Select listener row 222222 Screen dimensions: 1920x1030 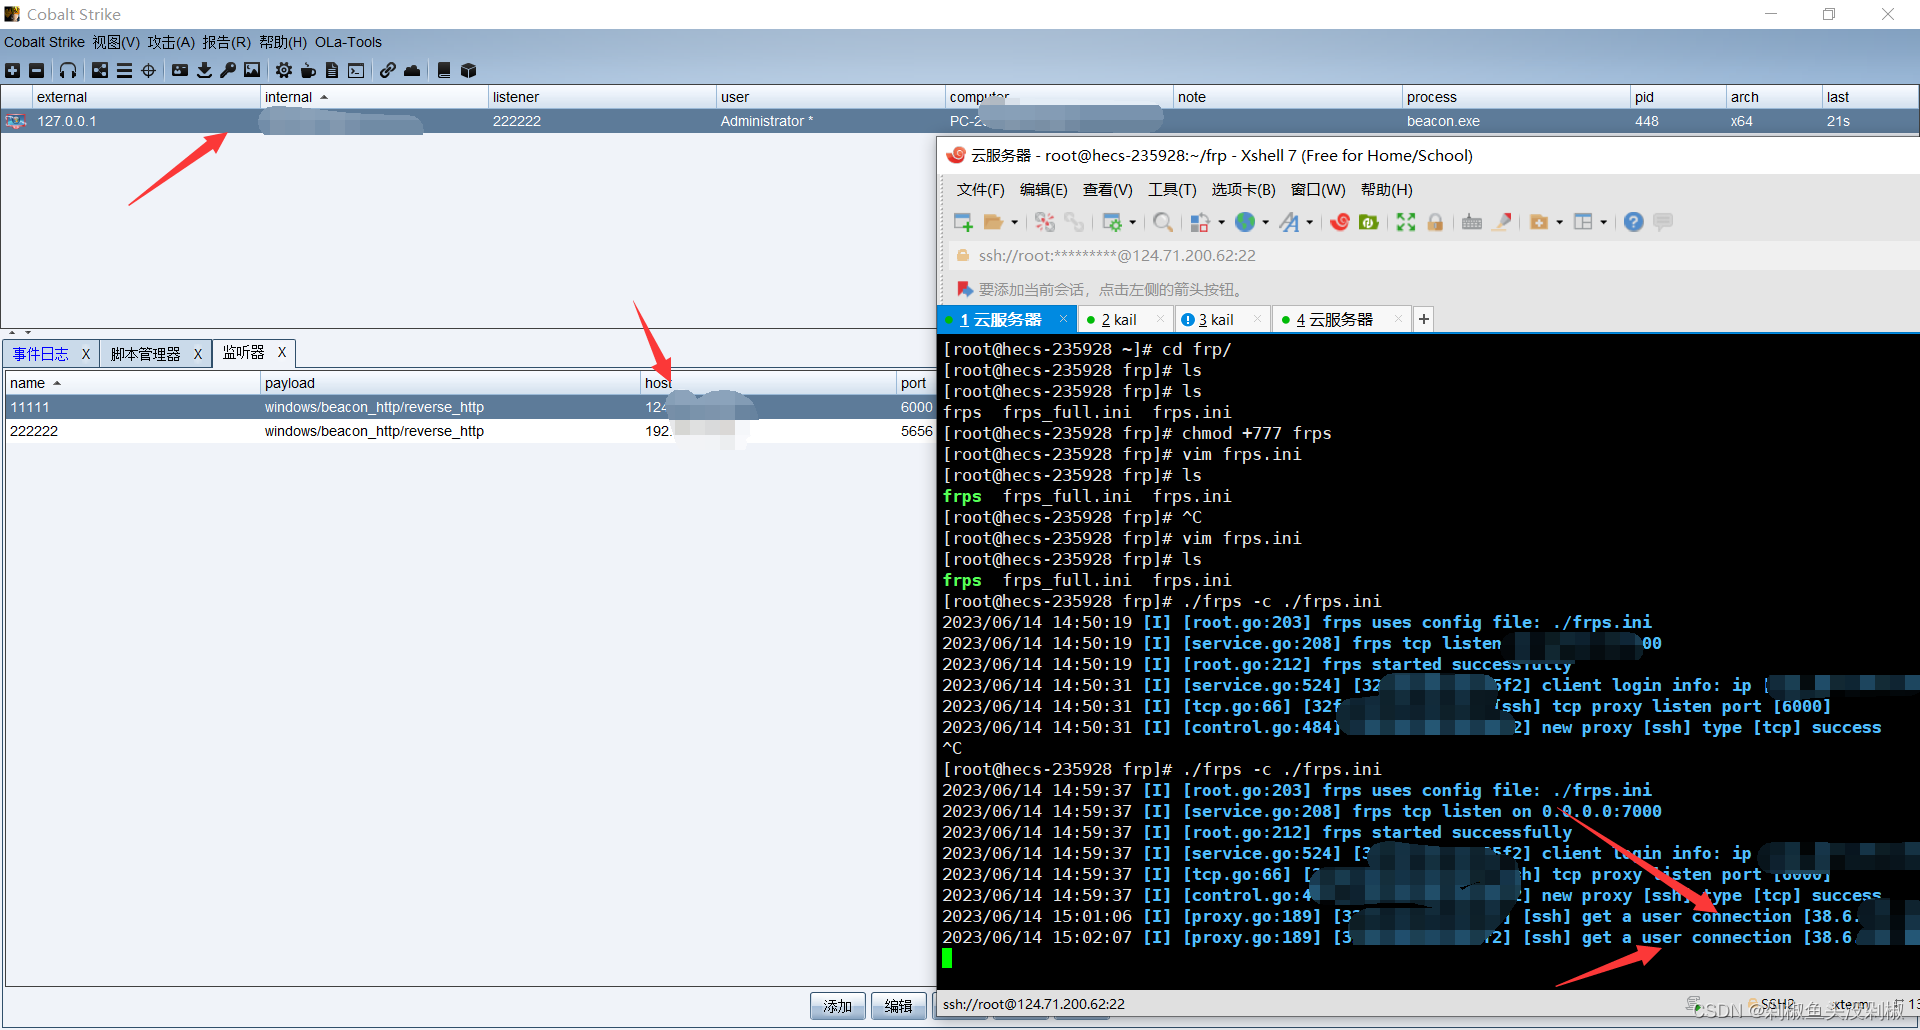pos(470,431)
